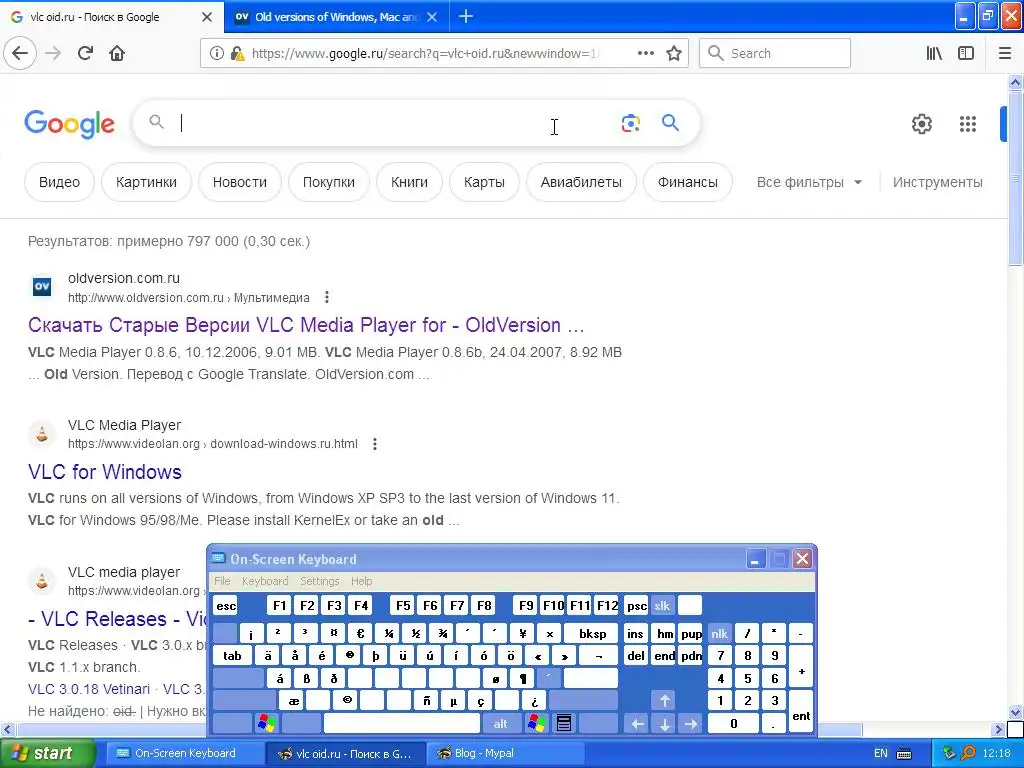Open the VLC for Windows result link
This screenshot has height=768, width=1024.
pos(104,472)
